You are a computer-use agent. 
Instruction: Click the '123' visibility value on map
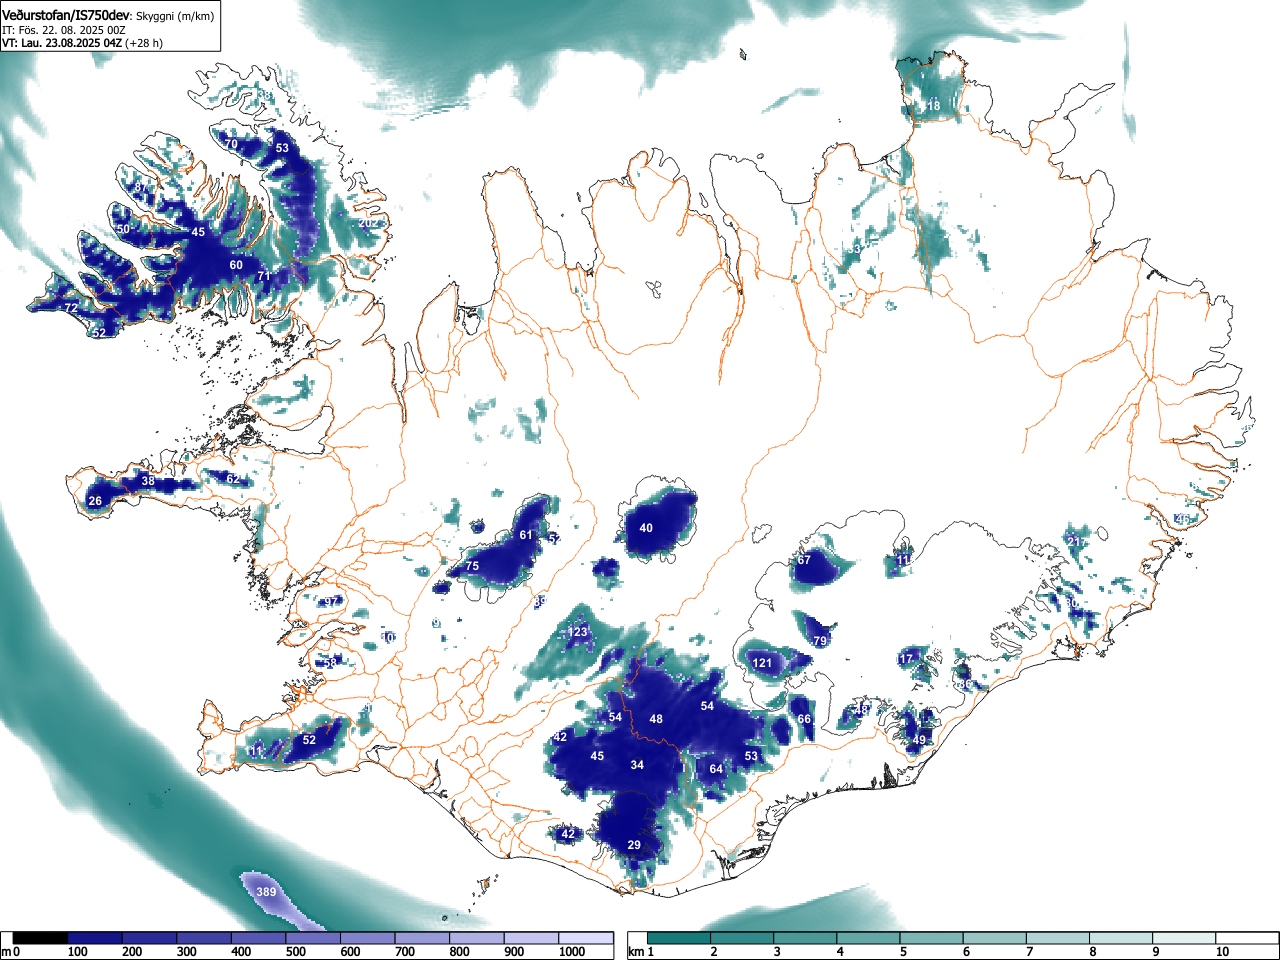tap(578, 632)
